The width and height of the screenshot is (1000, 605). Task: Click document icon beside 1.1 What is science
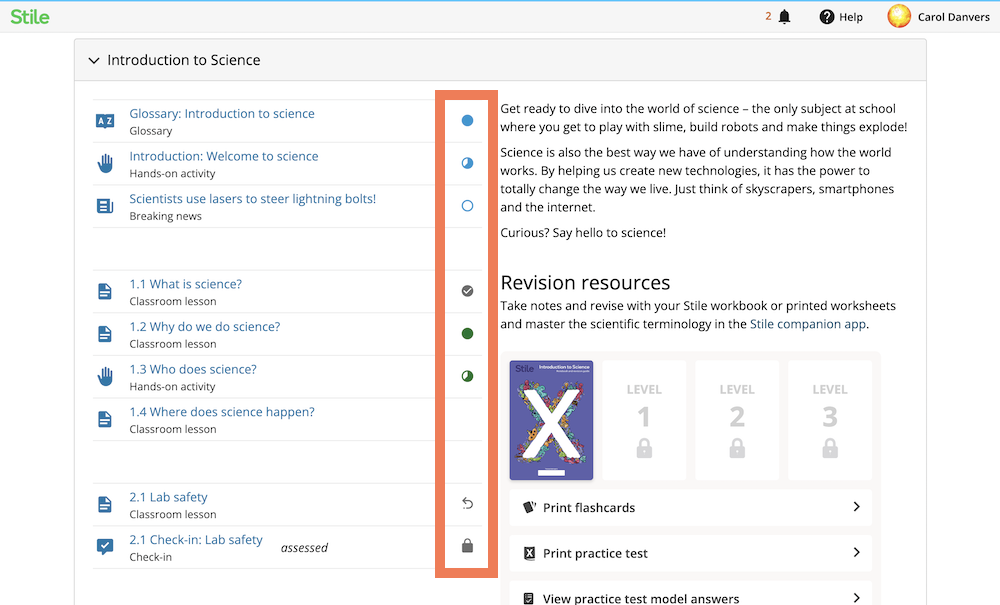(105, 291)
